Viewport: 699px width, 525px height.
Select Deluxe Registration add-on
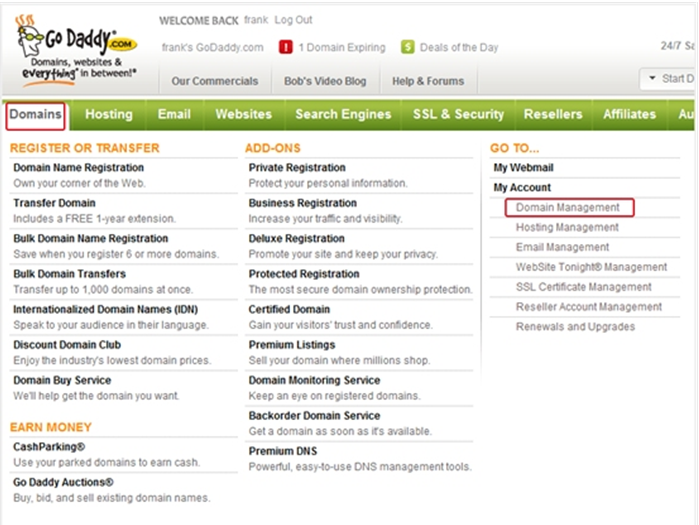click(296, 238)
